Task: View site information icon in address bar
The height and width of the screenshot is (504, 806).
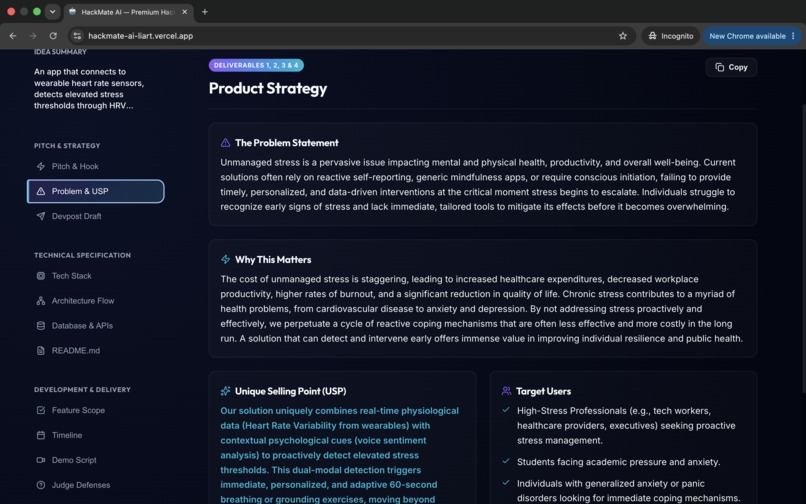Action: click(x=77, y=36)
